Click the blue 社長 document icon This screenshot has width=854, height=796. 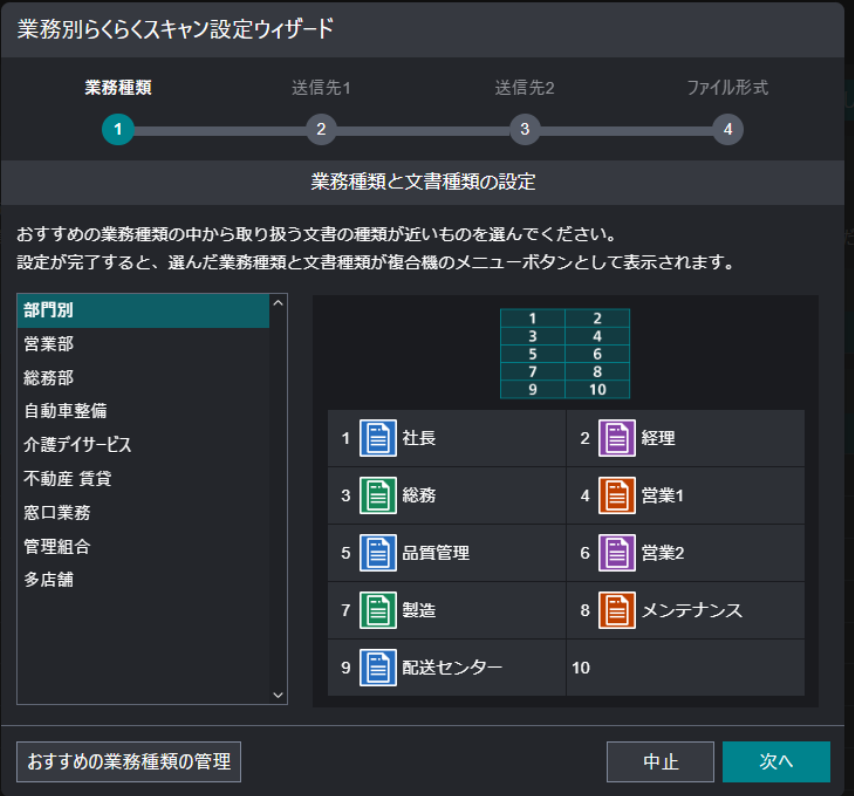pyautogui.click(x=378, y=438)
